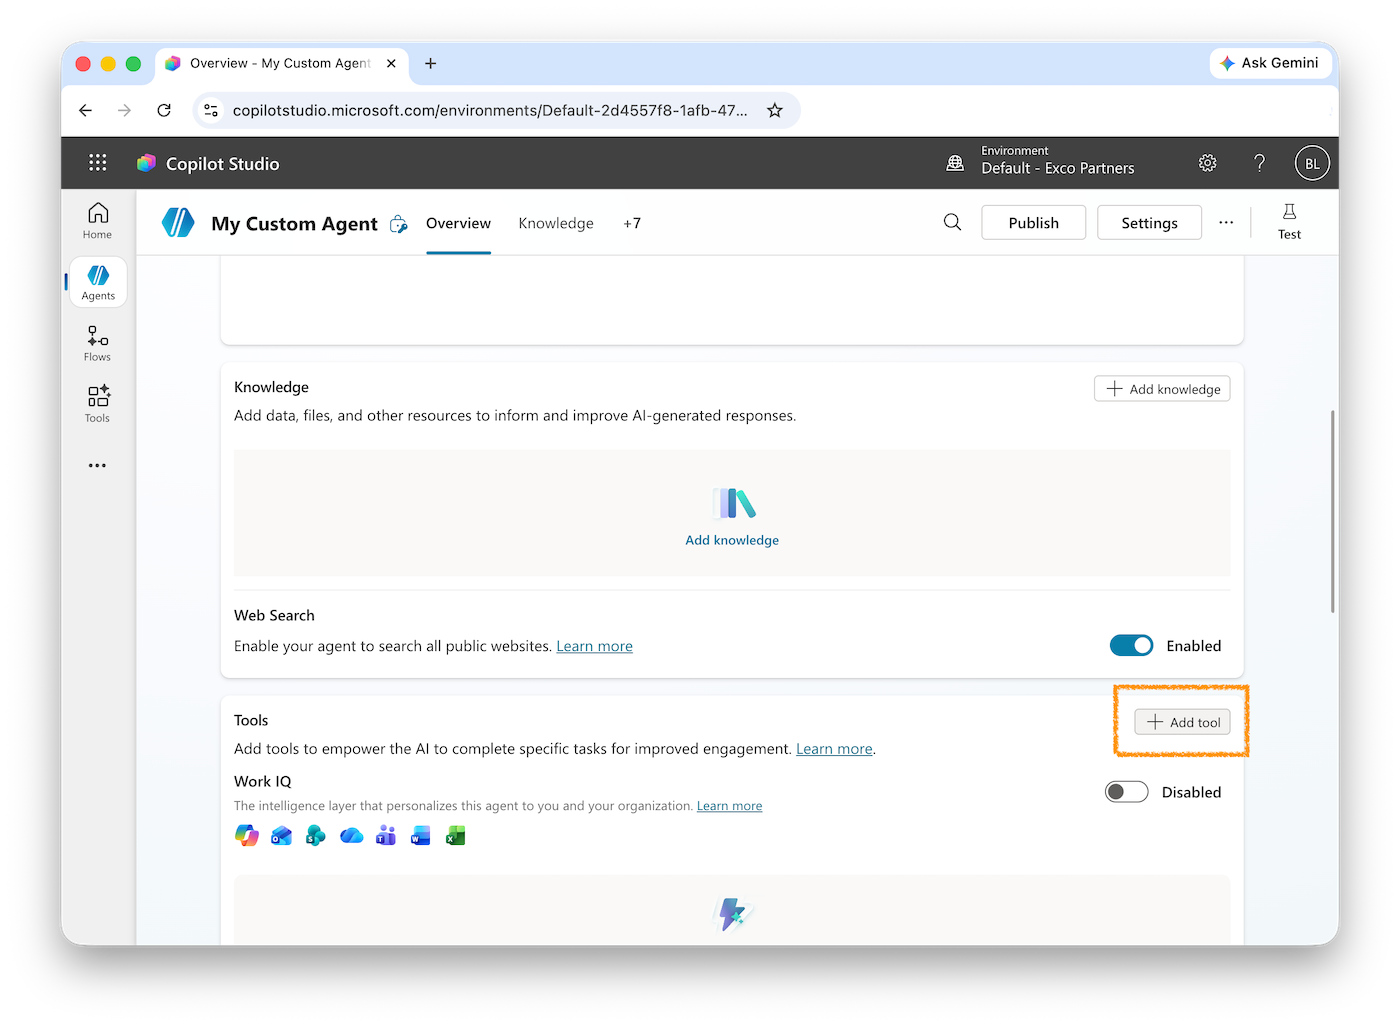Viewport: 1400px width, 1026px height.
Task: Go to Home in the sidebar
Action: [x=98, y=221]
